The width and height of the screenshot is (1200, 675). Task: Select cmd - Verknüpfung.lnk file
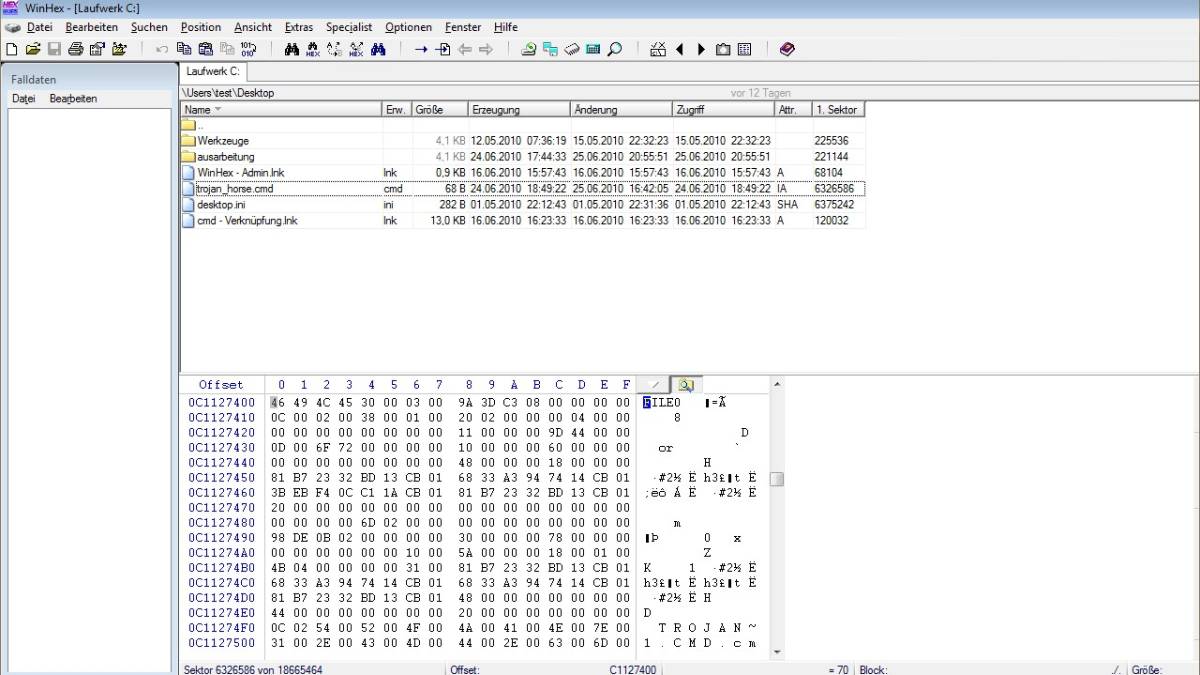pos(523,220)
